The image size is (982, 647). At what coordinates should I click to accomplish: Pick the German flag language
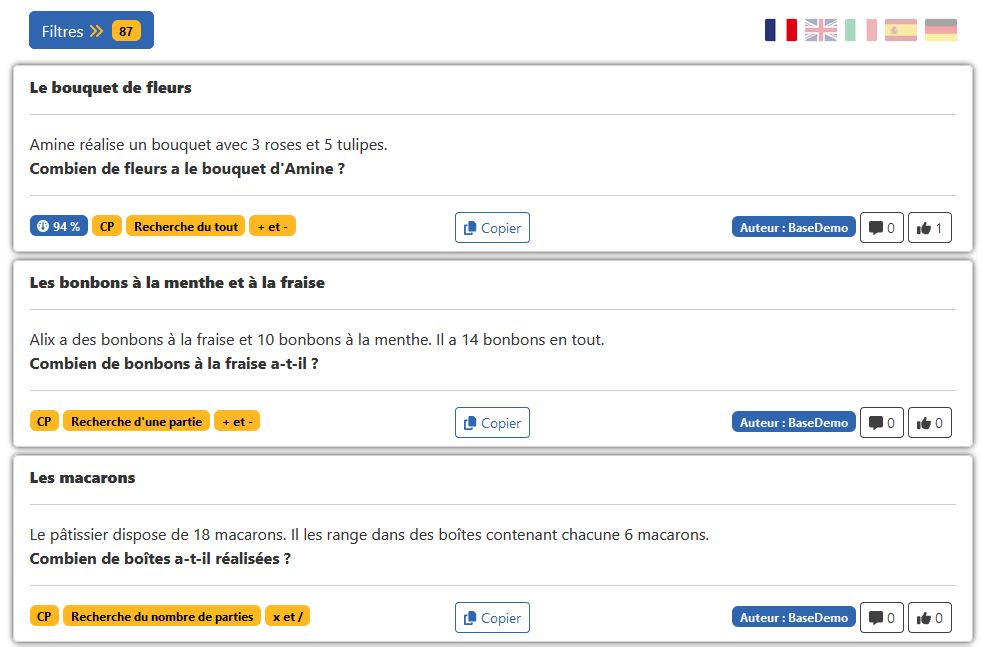[941, 30]
